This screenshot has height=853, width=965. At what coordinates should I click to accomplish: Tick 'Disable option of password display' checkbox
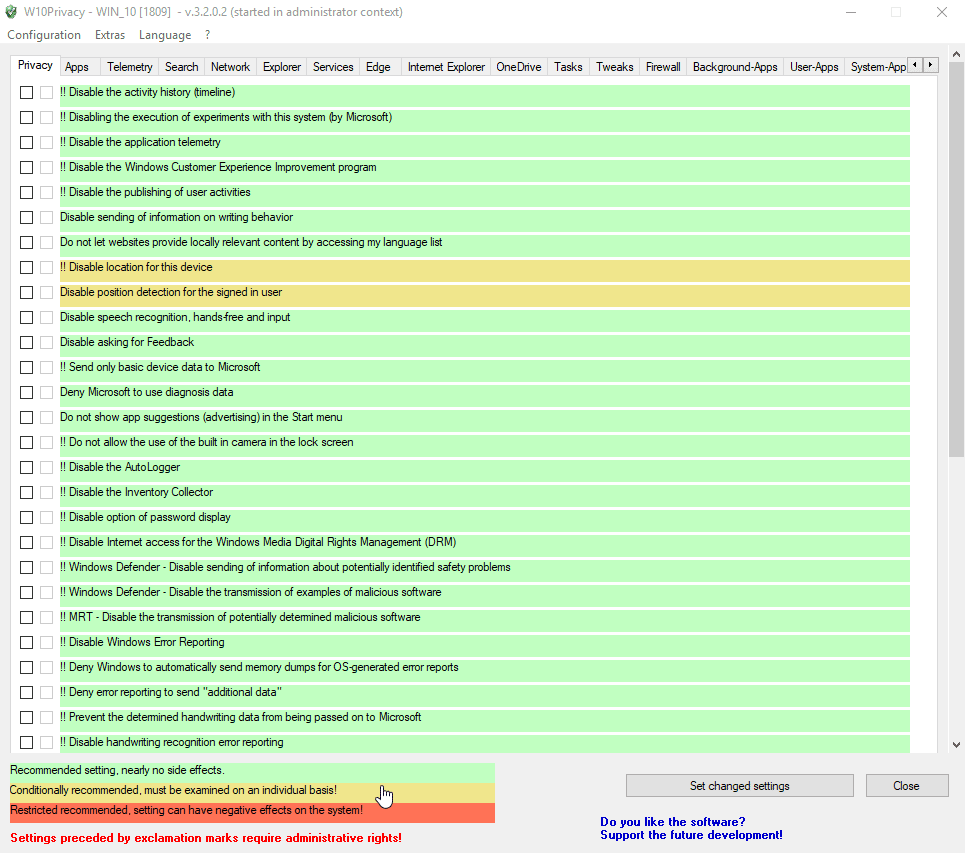tap(26, 517)
